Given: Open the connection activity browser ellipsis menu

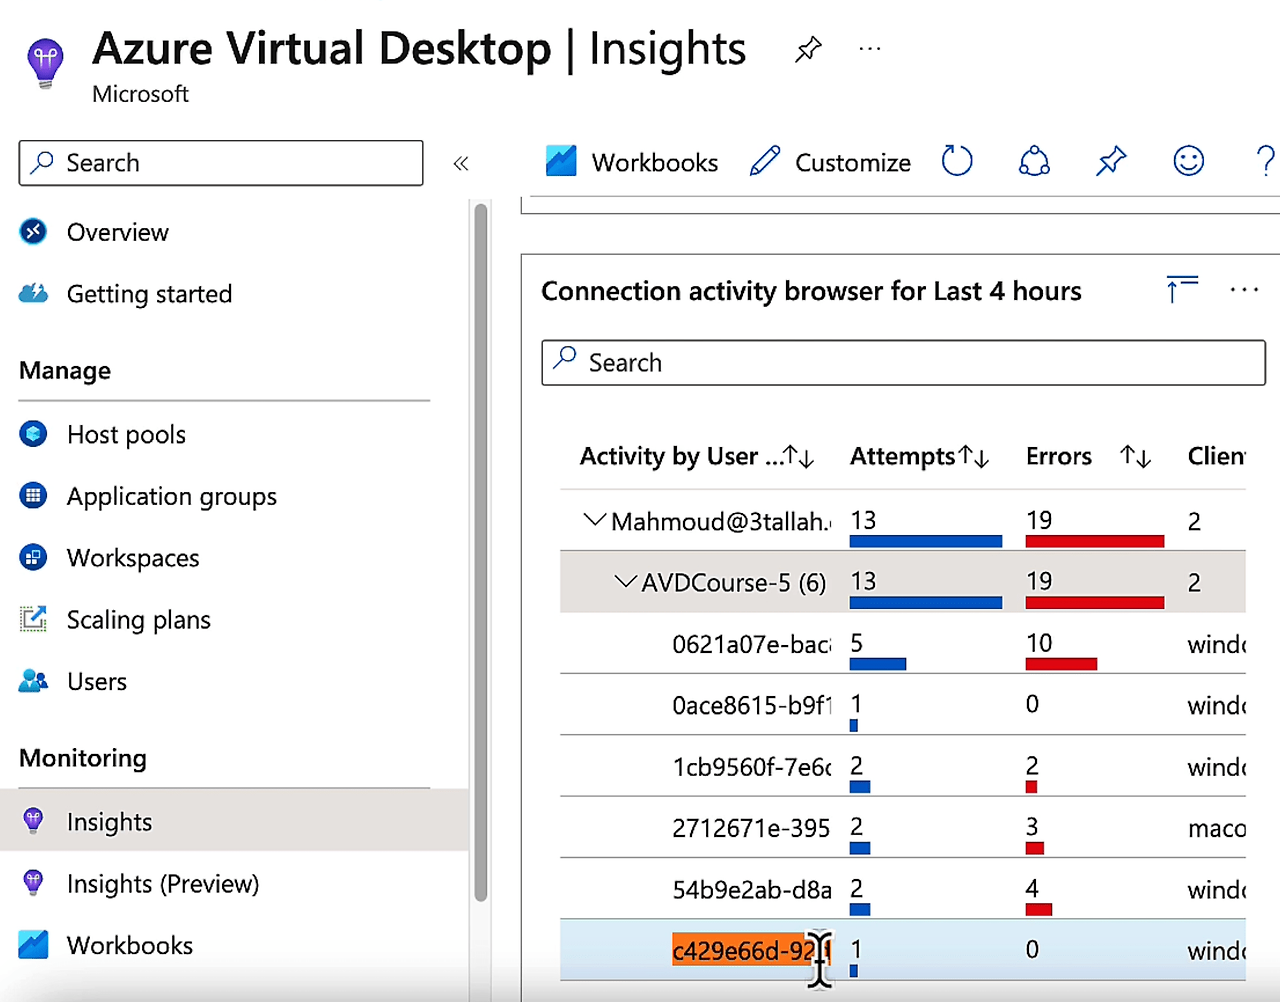Looking at the screenshot, I should coord(1244,290).
